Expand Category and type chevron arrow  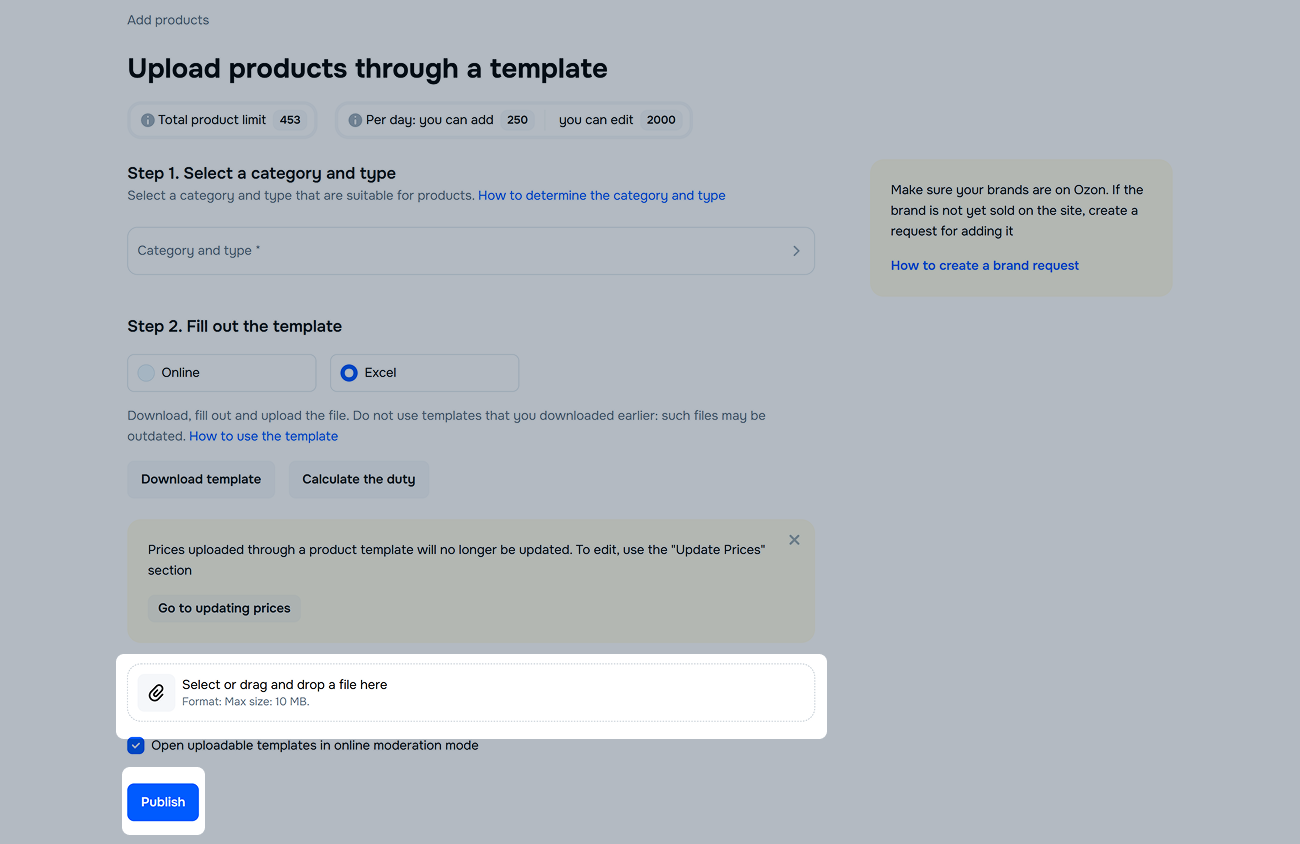click(796, 251)
